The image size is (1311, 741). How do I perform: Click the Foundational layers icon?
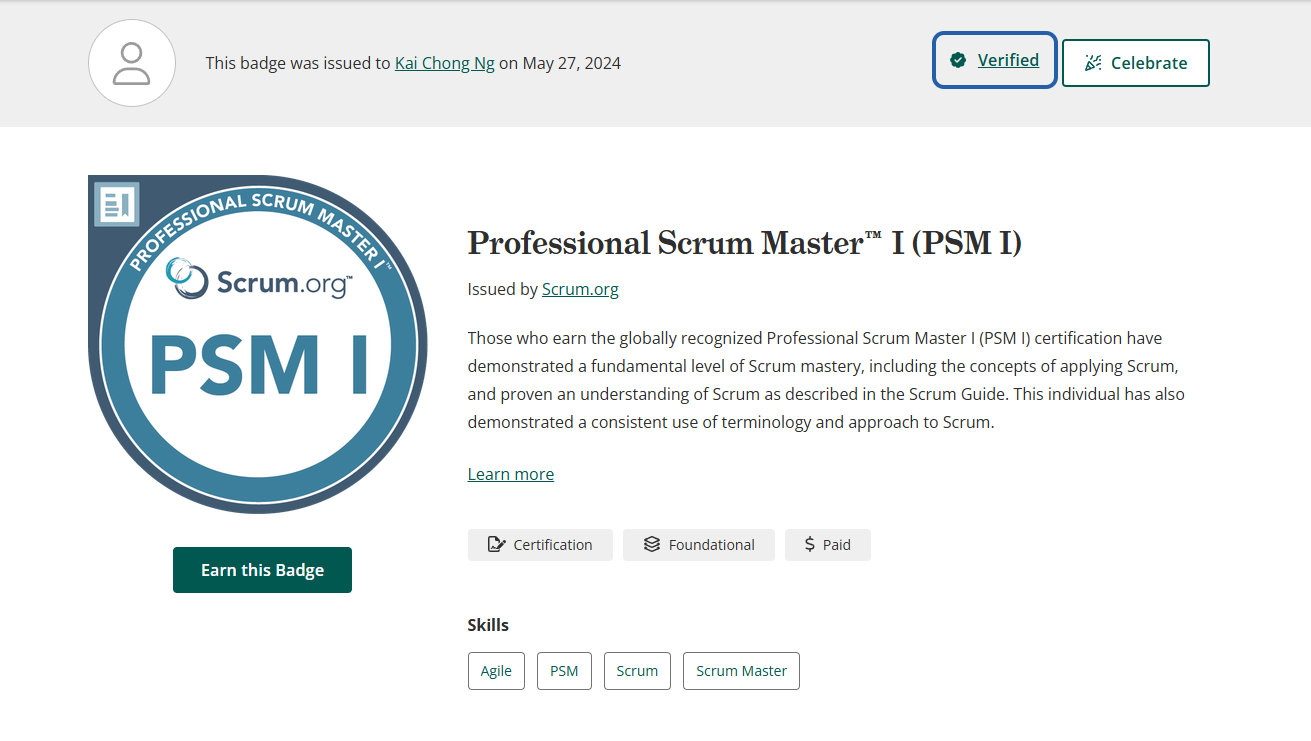pyautogui.click(x=652, y=545)
